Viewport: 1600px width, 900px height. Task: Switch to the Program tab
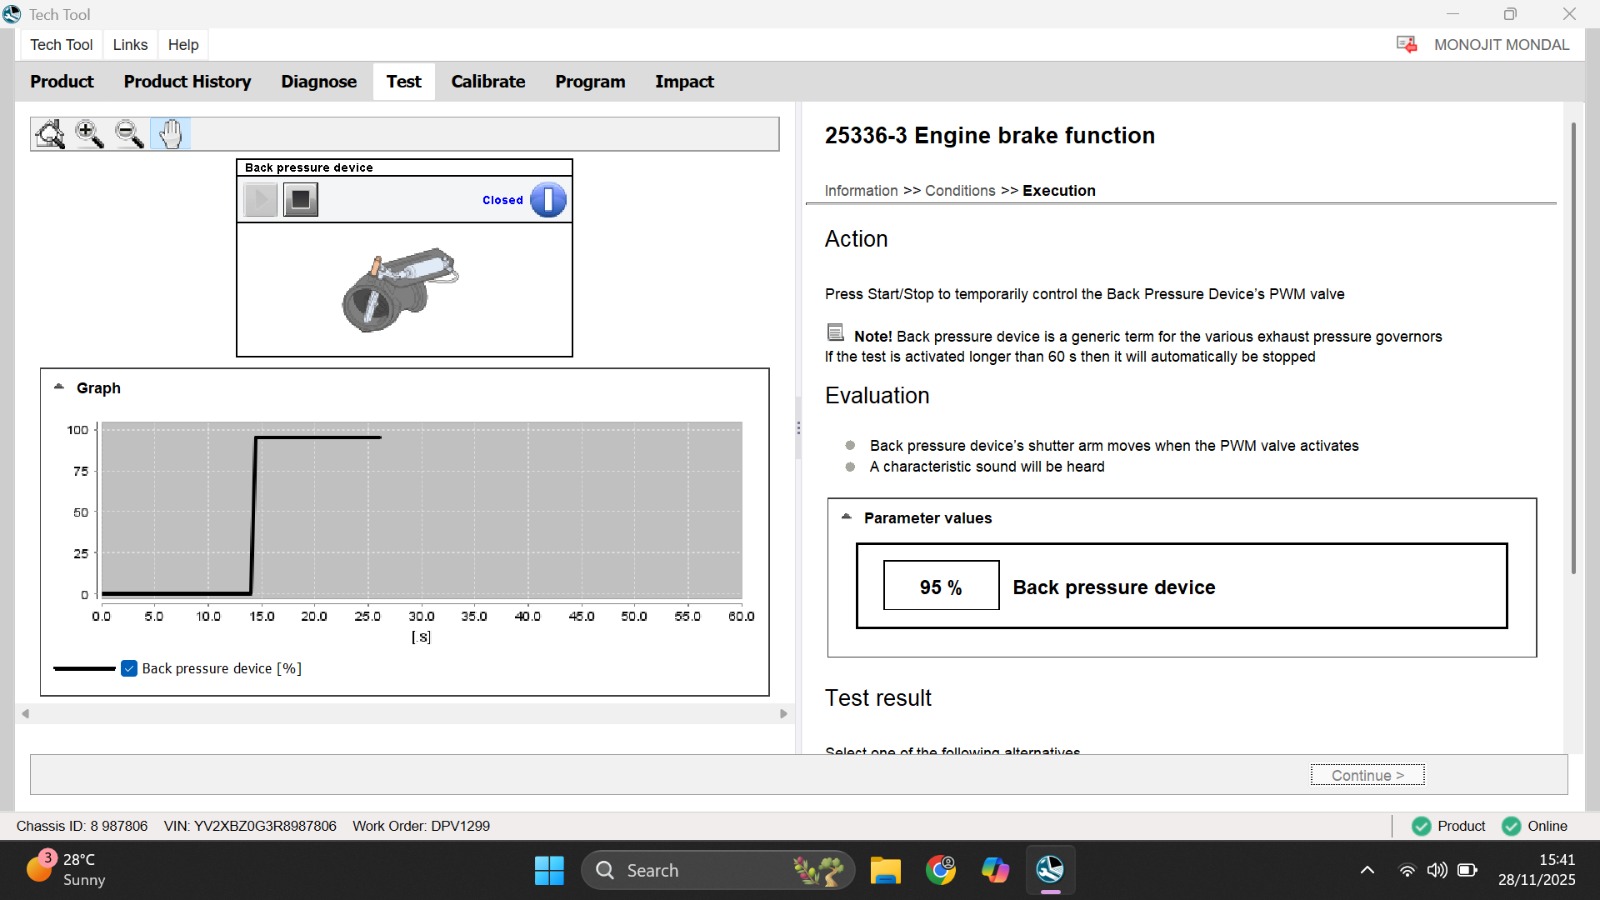(x=590, y=82)
